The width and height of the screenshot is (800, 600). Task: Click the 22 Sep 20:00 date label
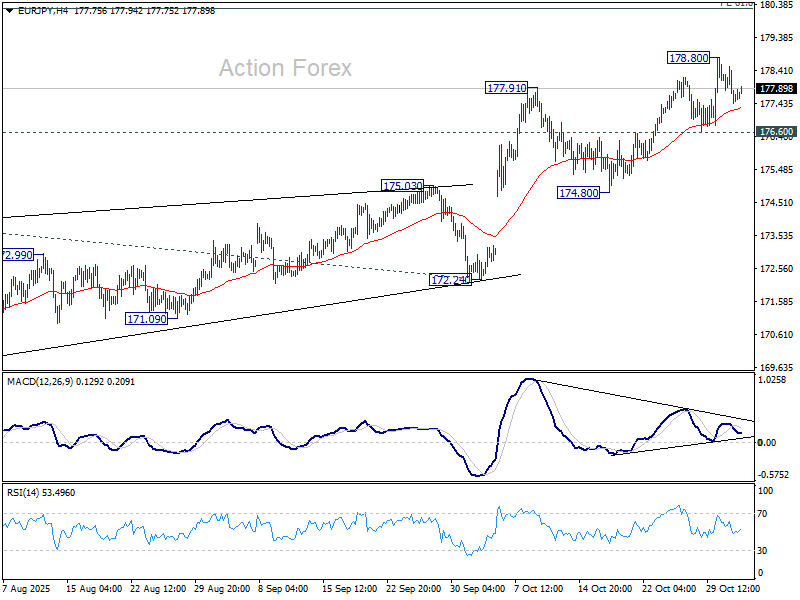click(413, 588)
